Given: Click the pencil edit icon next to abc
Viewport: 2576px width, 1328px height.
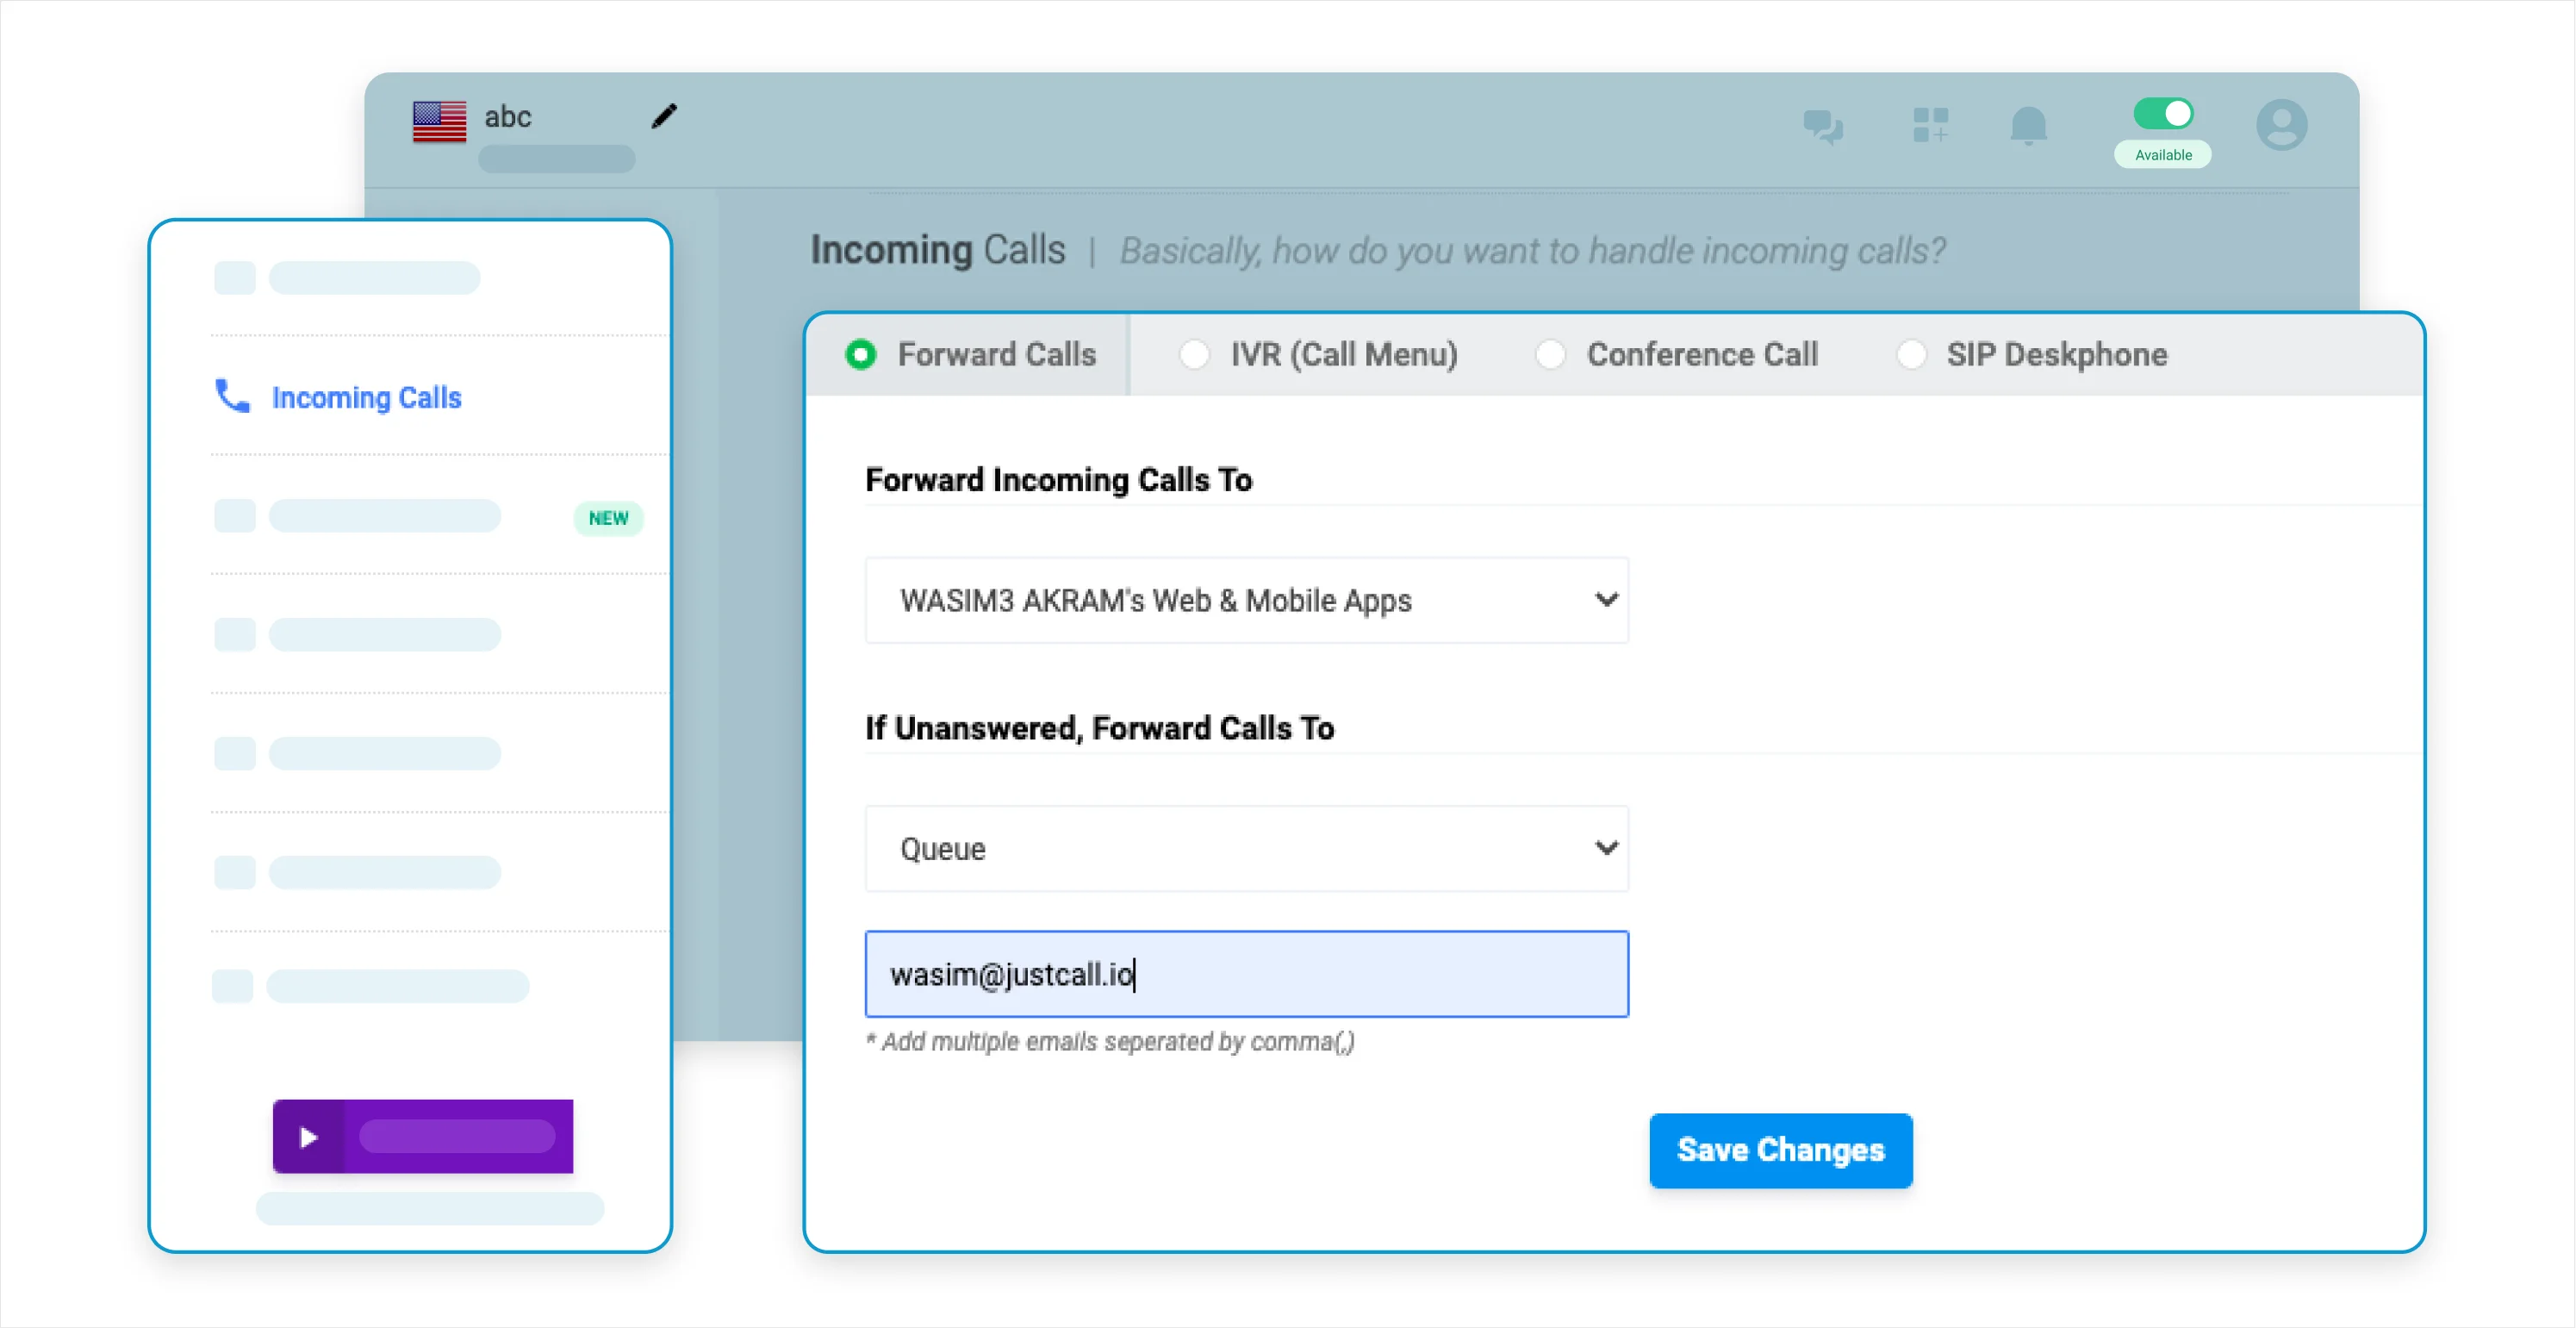Looking at the screenshot, I should [664, 117].
